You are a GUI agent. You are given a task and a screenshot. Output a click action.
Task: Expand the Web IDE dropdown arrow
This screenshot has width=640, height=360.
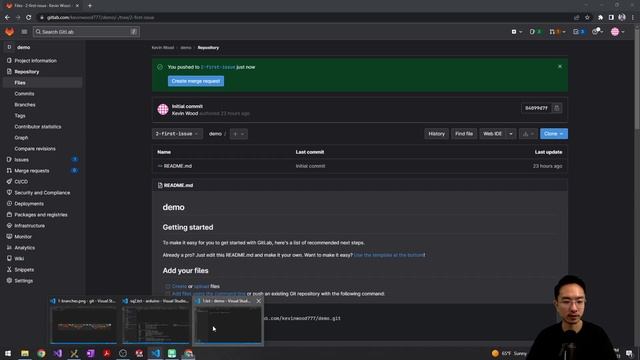point(511,134)
